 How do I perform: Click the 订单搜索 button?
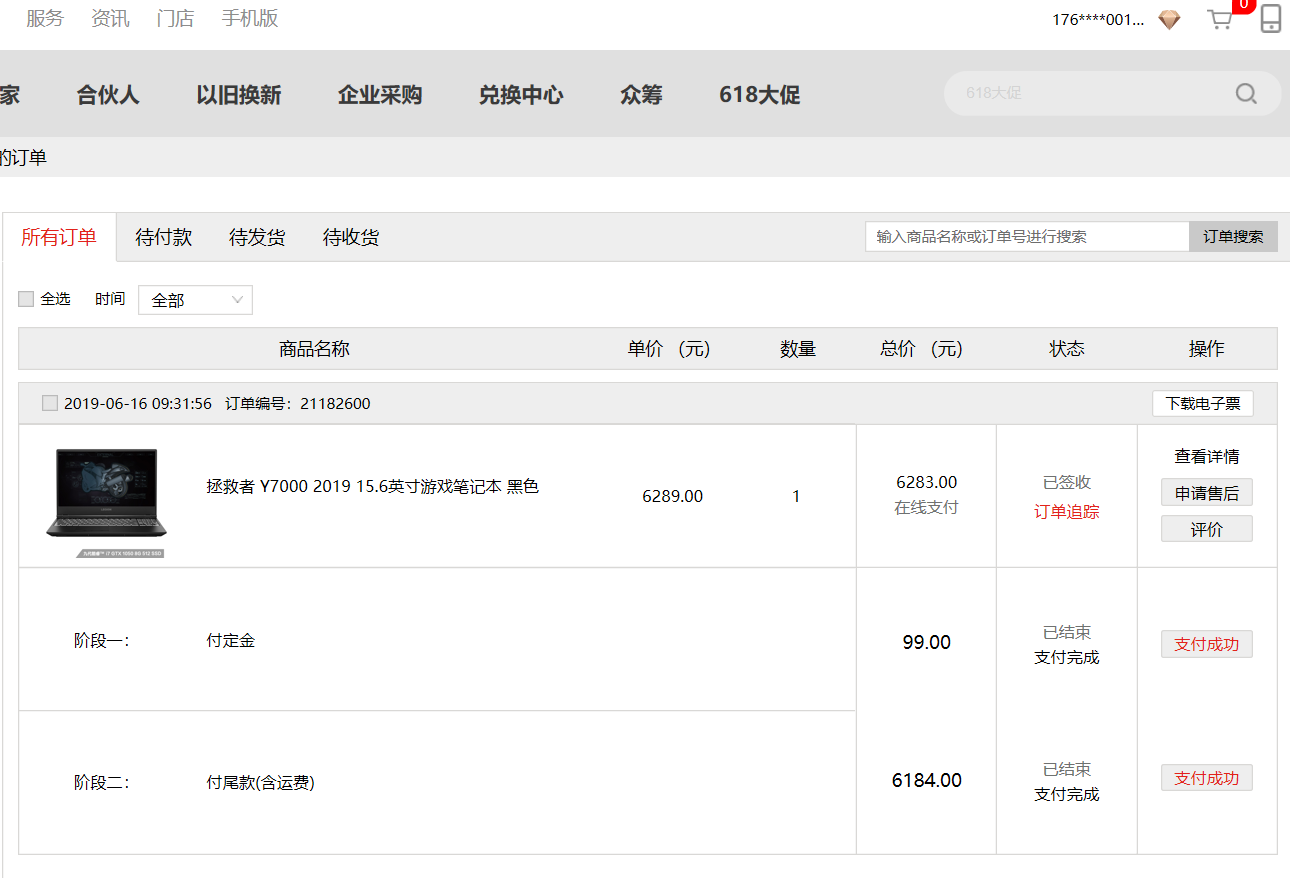1233,237
